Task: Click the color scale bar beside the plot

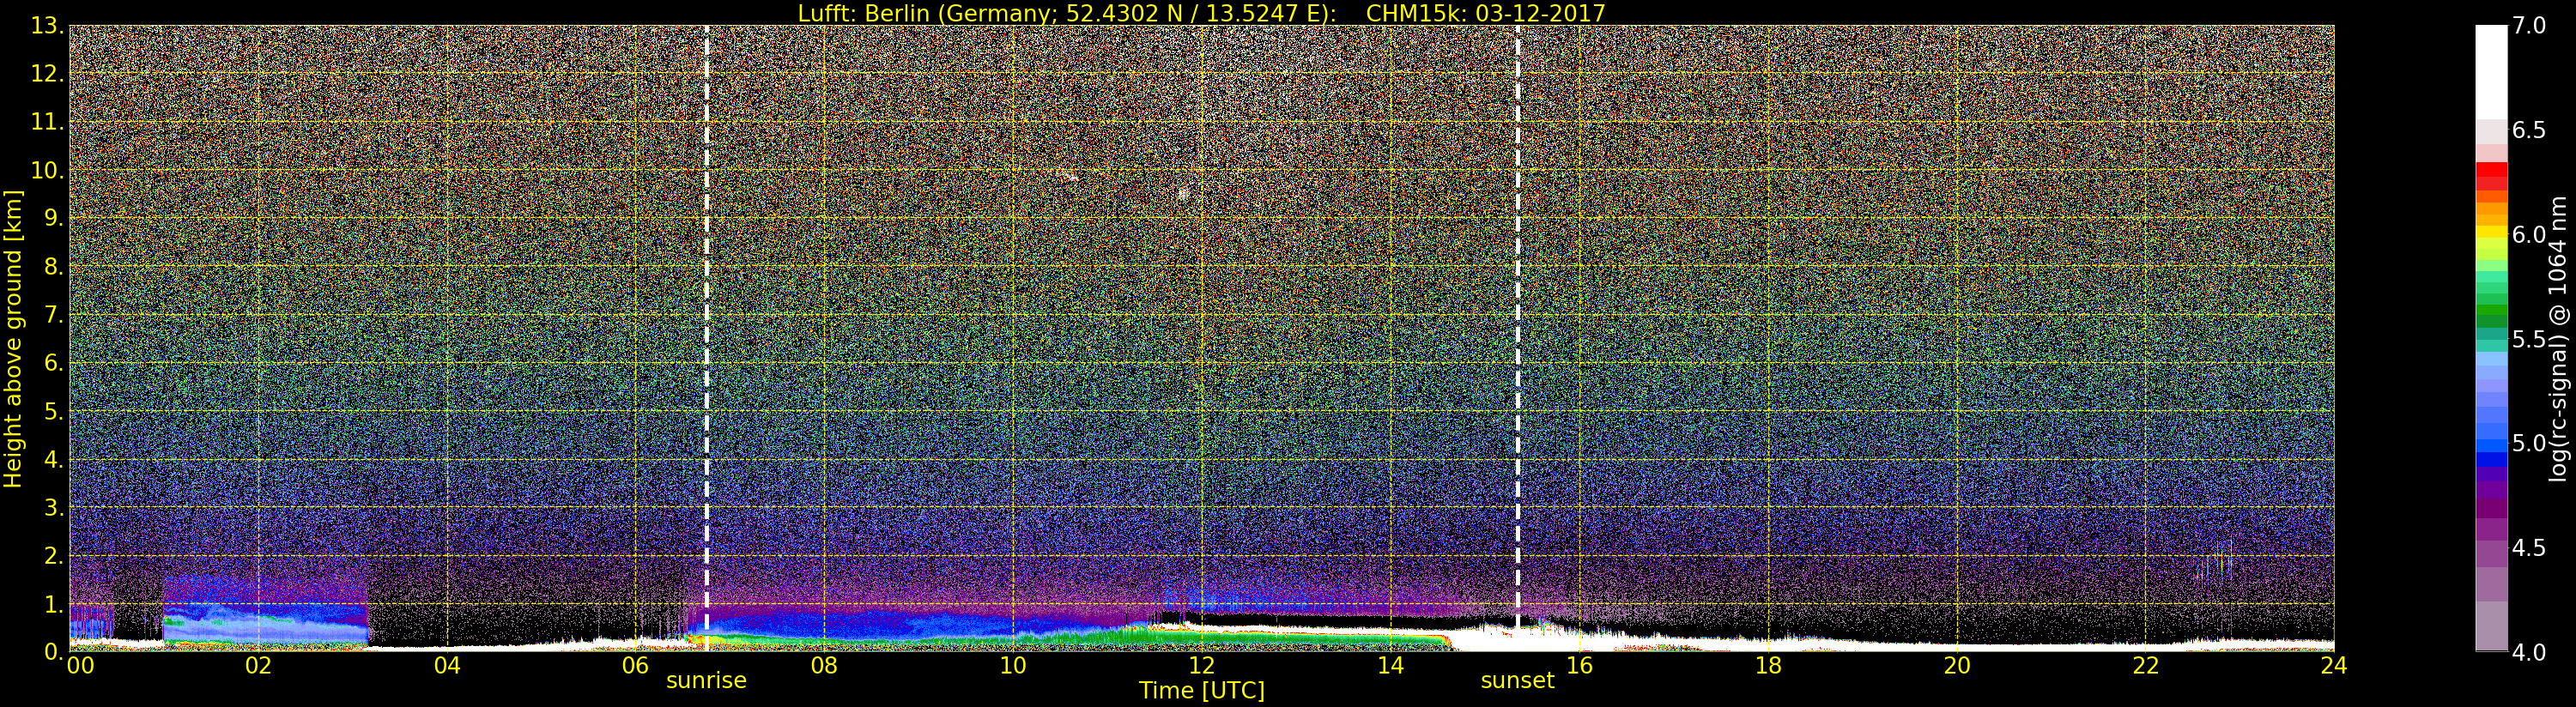Action: 2491,338
